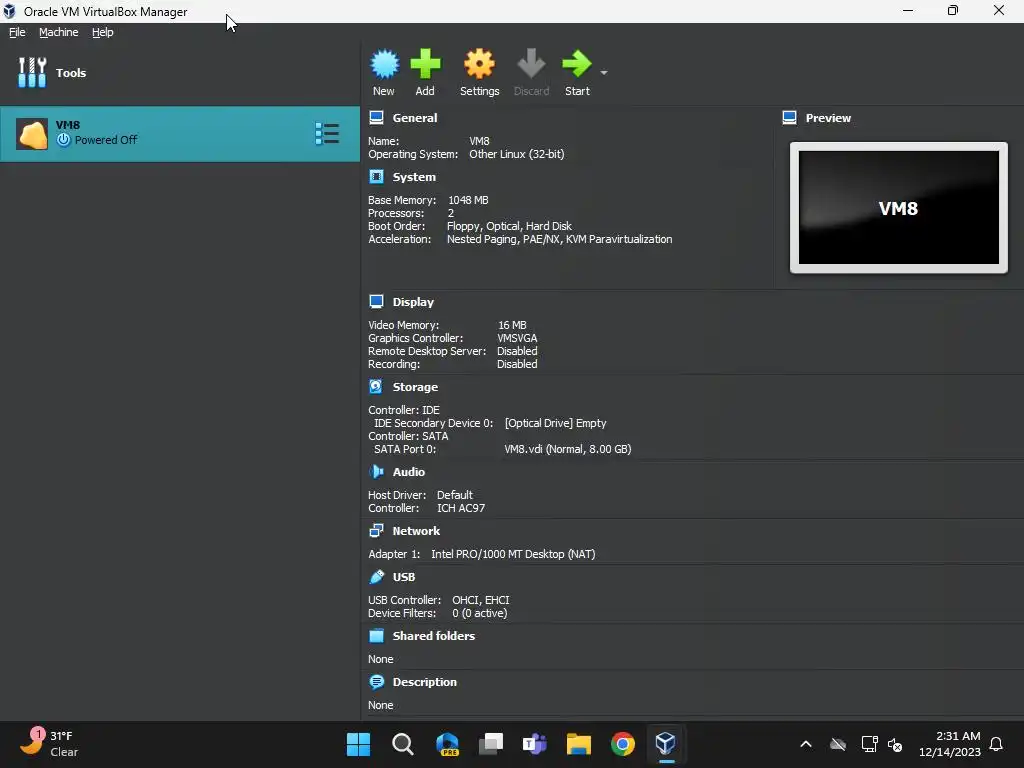The width and height of the screenshot is (1024, 768).
Task: Click Base Memory value 1048 MB
Action: point(468,200)
